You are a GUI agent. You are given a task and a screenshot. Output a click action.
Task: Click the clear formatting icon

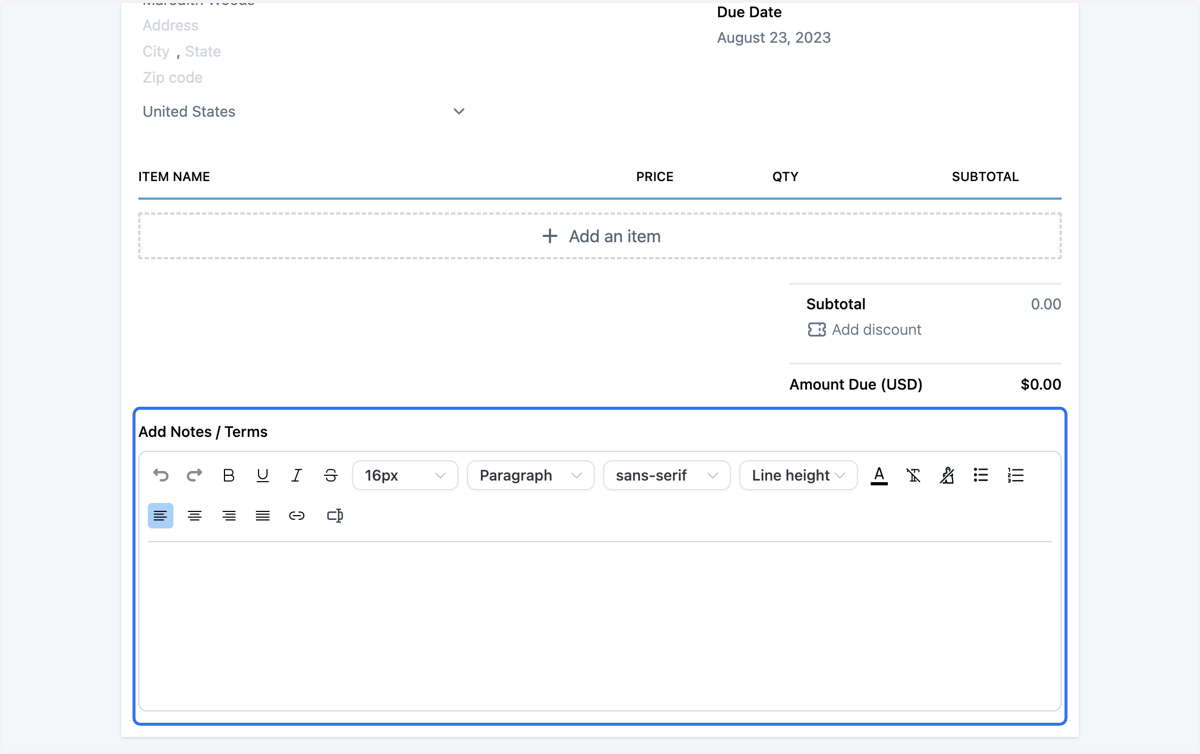(x=913, y=475)
